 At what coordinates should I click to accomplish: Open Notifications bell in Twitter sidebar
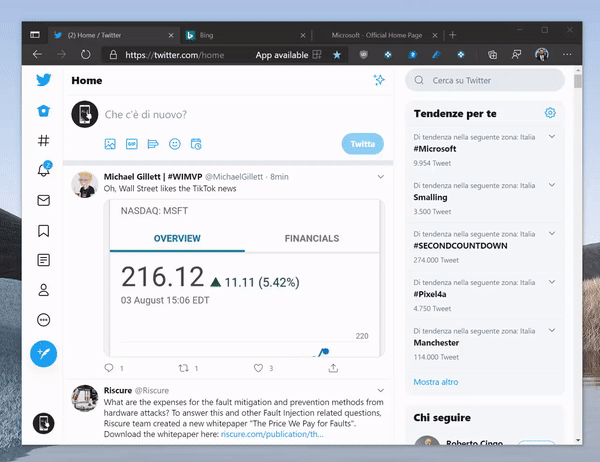[x=43, y=171]
